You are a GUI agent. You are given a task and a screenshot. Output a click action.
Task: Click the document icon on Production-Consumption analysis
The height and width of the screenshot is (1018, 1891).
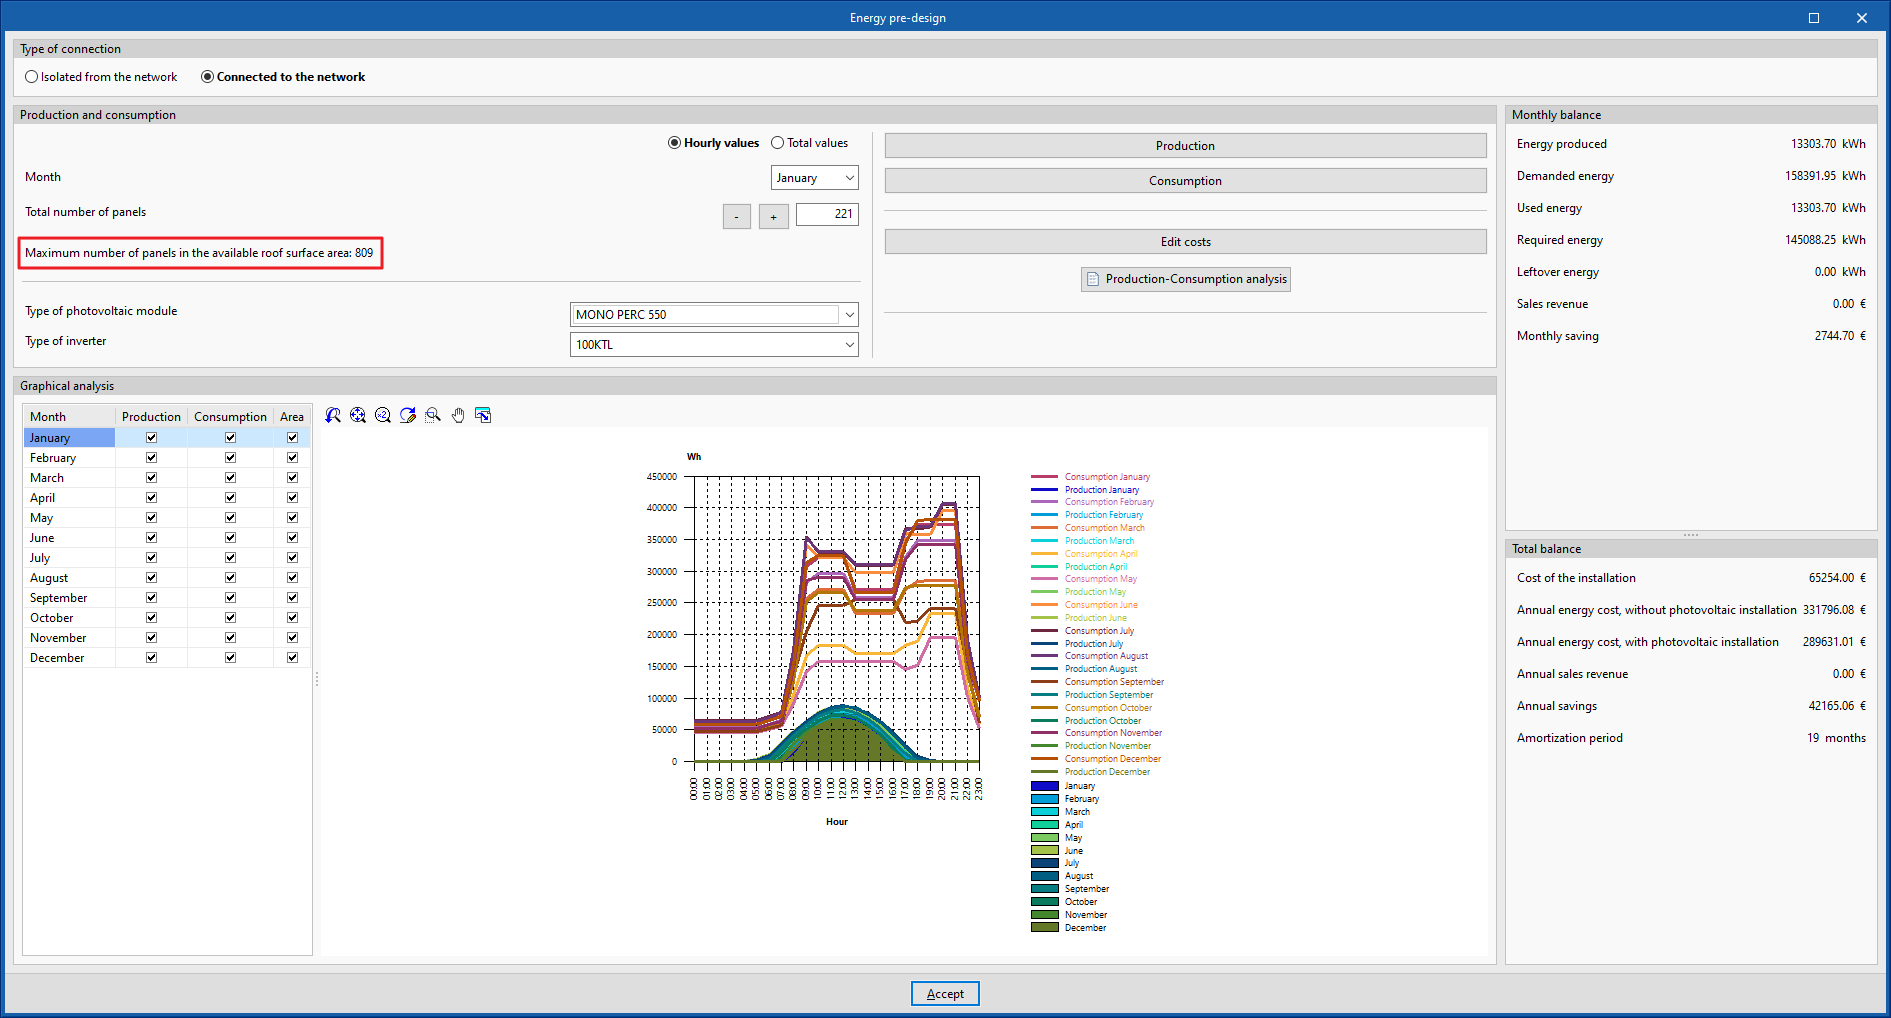pos(1093,279)
